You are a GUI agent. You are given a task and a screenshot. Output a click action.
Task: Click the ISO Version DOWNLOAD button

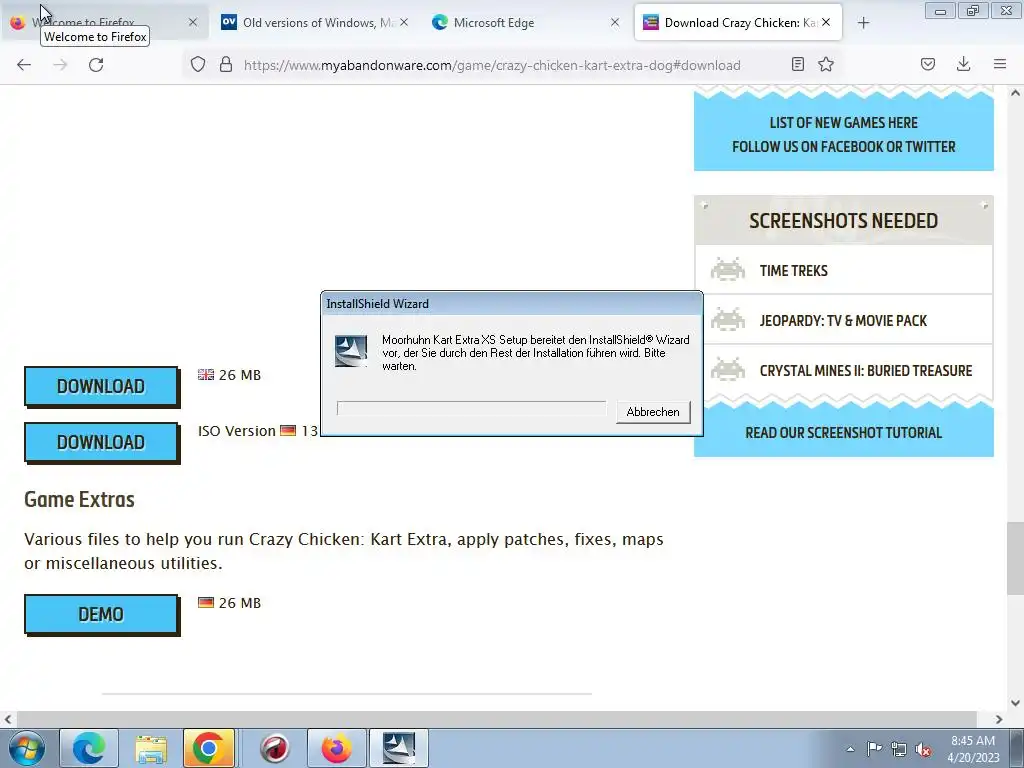[101, 443]
